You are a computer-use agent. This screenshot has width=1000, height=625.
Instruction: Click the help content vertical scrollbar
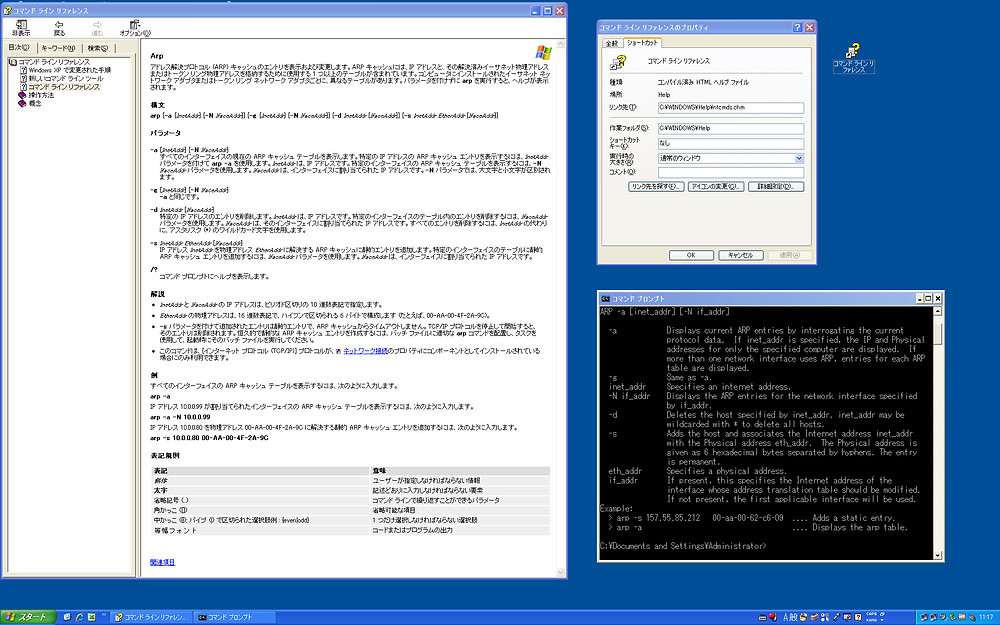561,308
